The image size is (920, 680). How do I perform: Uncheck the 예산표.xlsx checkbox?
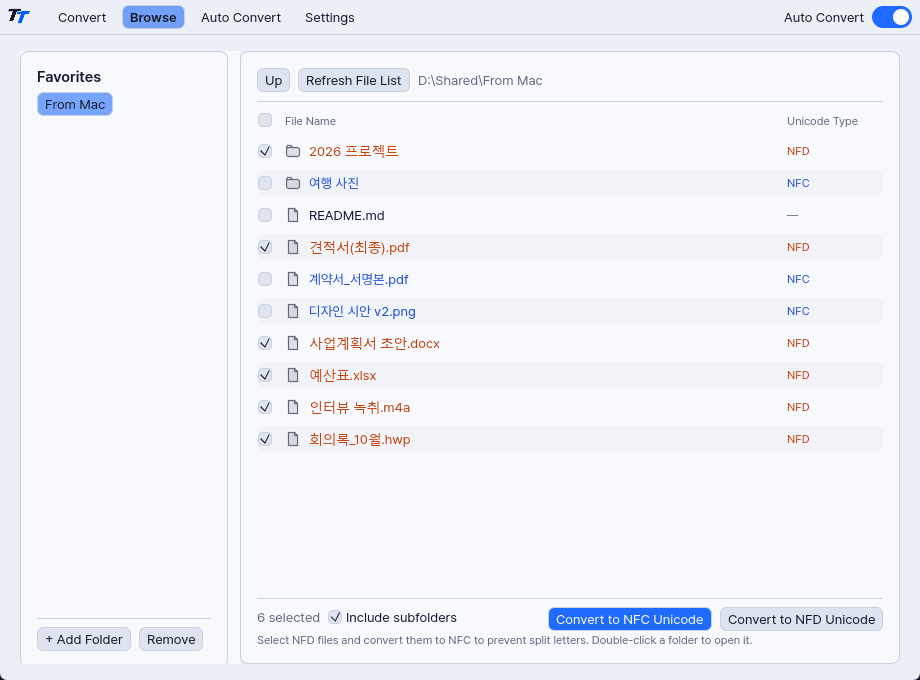tap(265, 375)
